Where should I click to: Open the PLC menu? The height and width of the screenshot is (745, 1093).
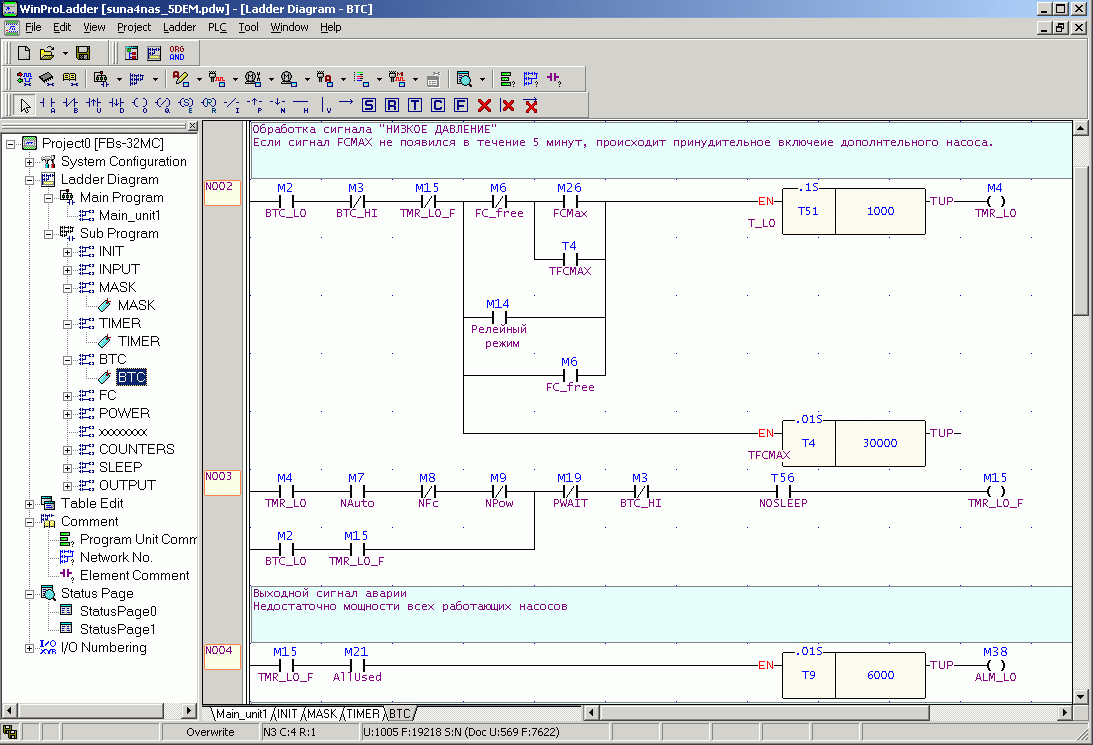pos(217,27)
